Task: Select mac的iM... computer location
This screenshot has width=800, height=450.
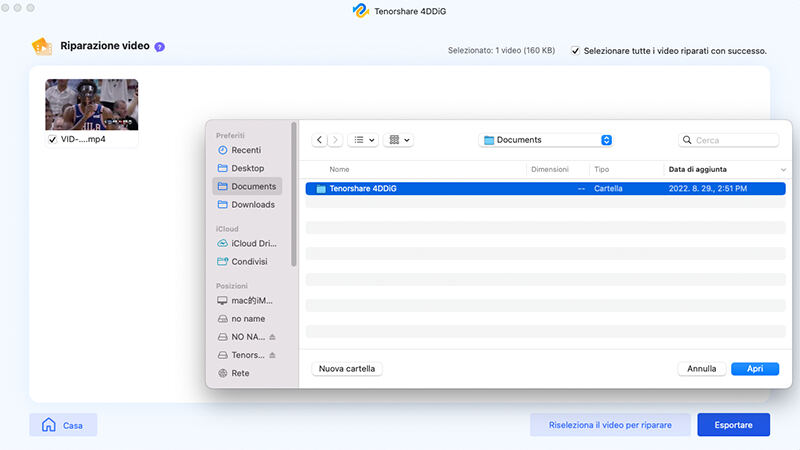Action: [247, 301]
